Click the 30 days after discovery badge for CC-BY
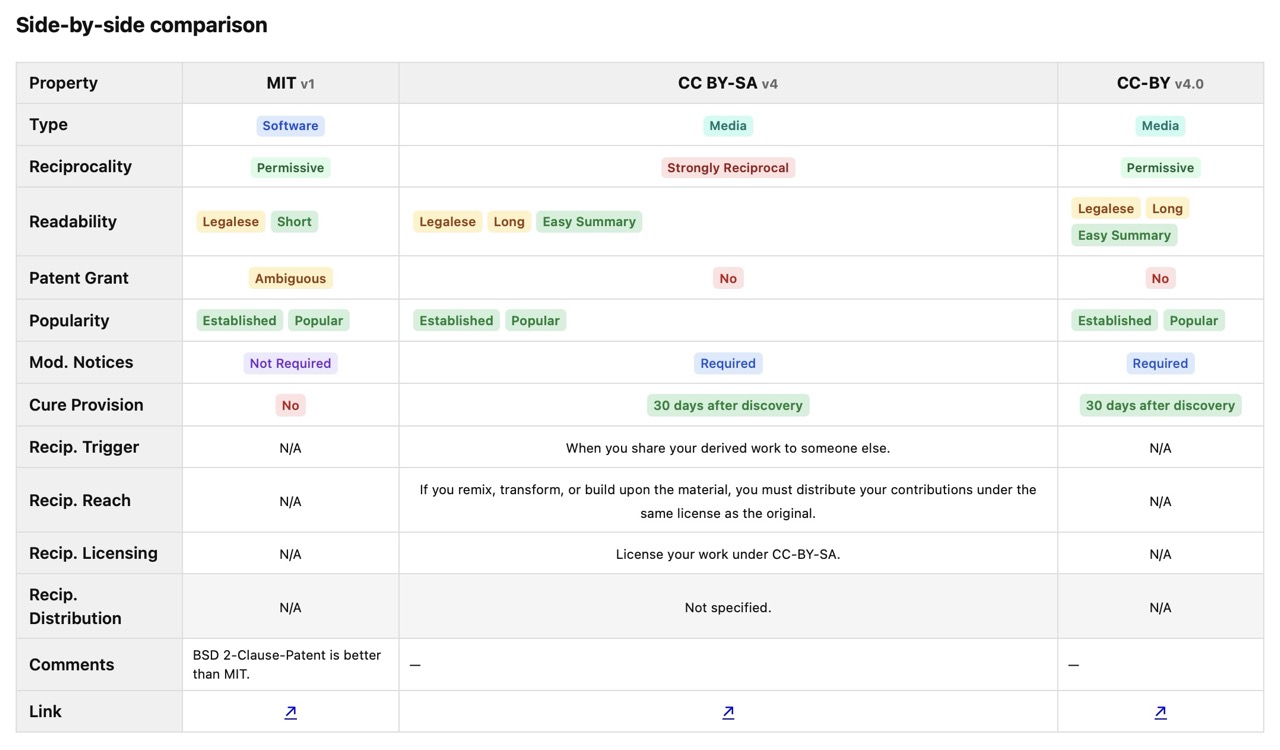The height and width of the screenshot is (750, 1280). click(x=1160, y=405)
